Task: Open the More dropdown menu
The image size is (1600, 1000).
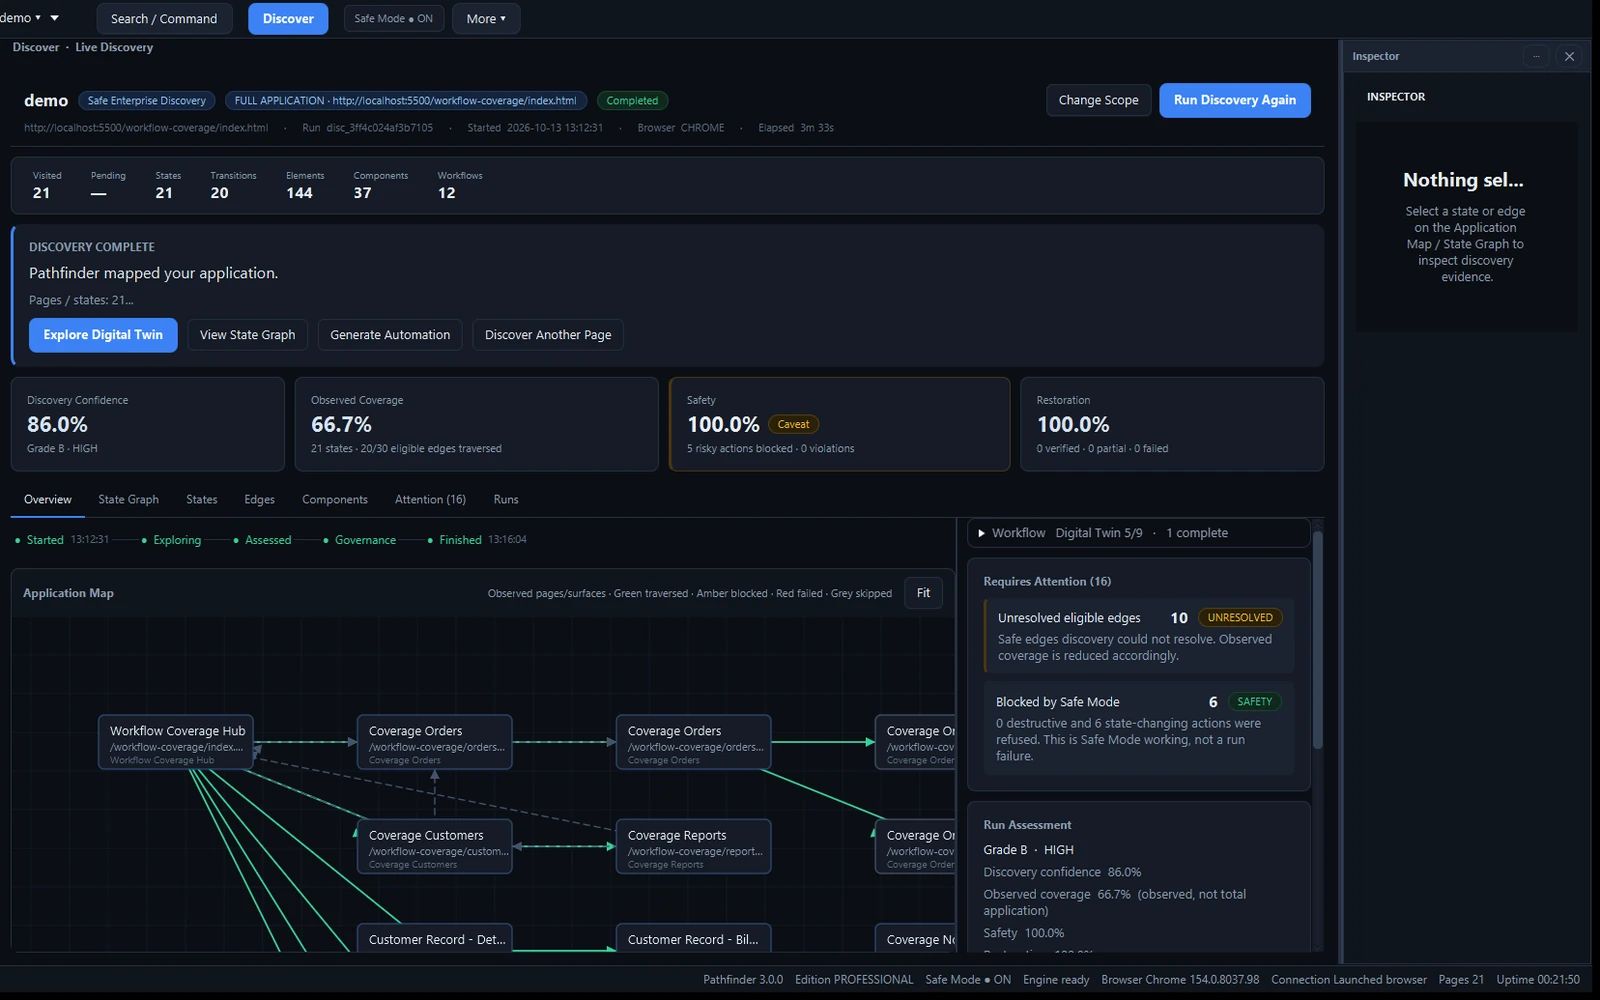Action: 486,19
